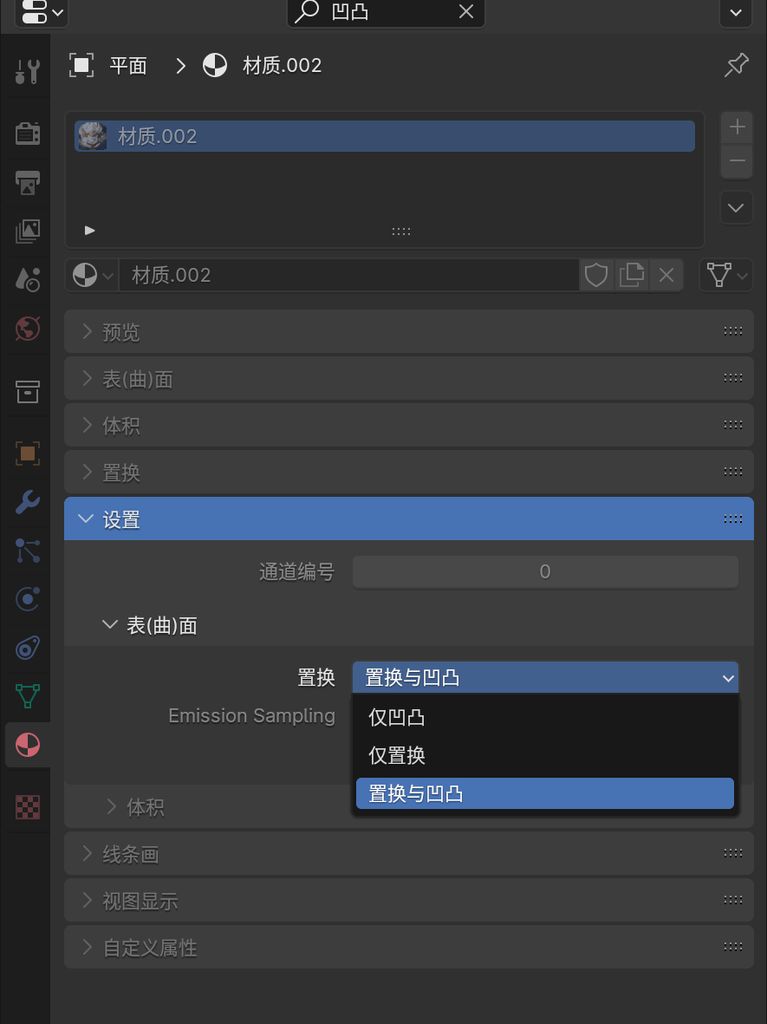Open the Physics properties tab

click(x=27, y=599)
